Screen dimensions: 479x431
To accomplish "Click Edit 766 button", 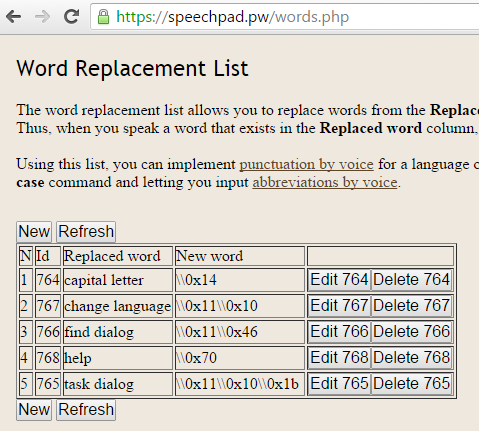I will tap(339, 332).
